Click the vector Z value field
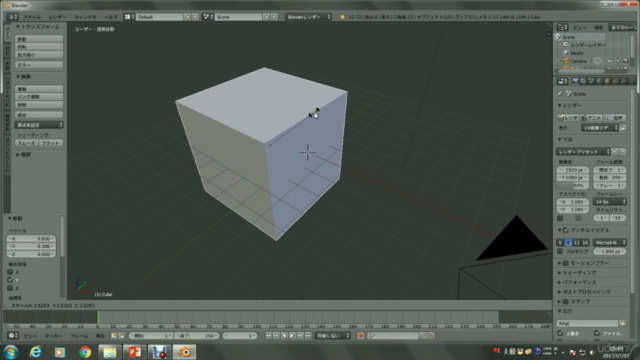640x360 pixels. [x=31, y=254]
